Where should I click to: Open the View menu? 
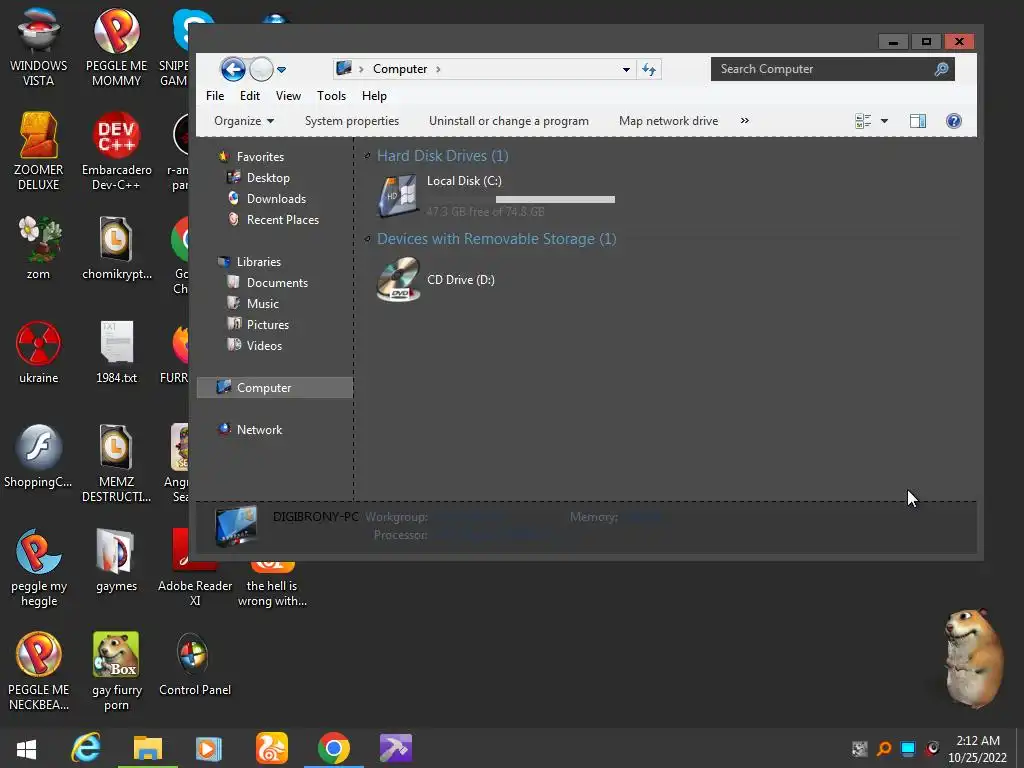(x=288, y=96)
